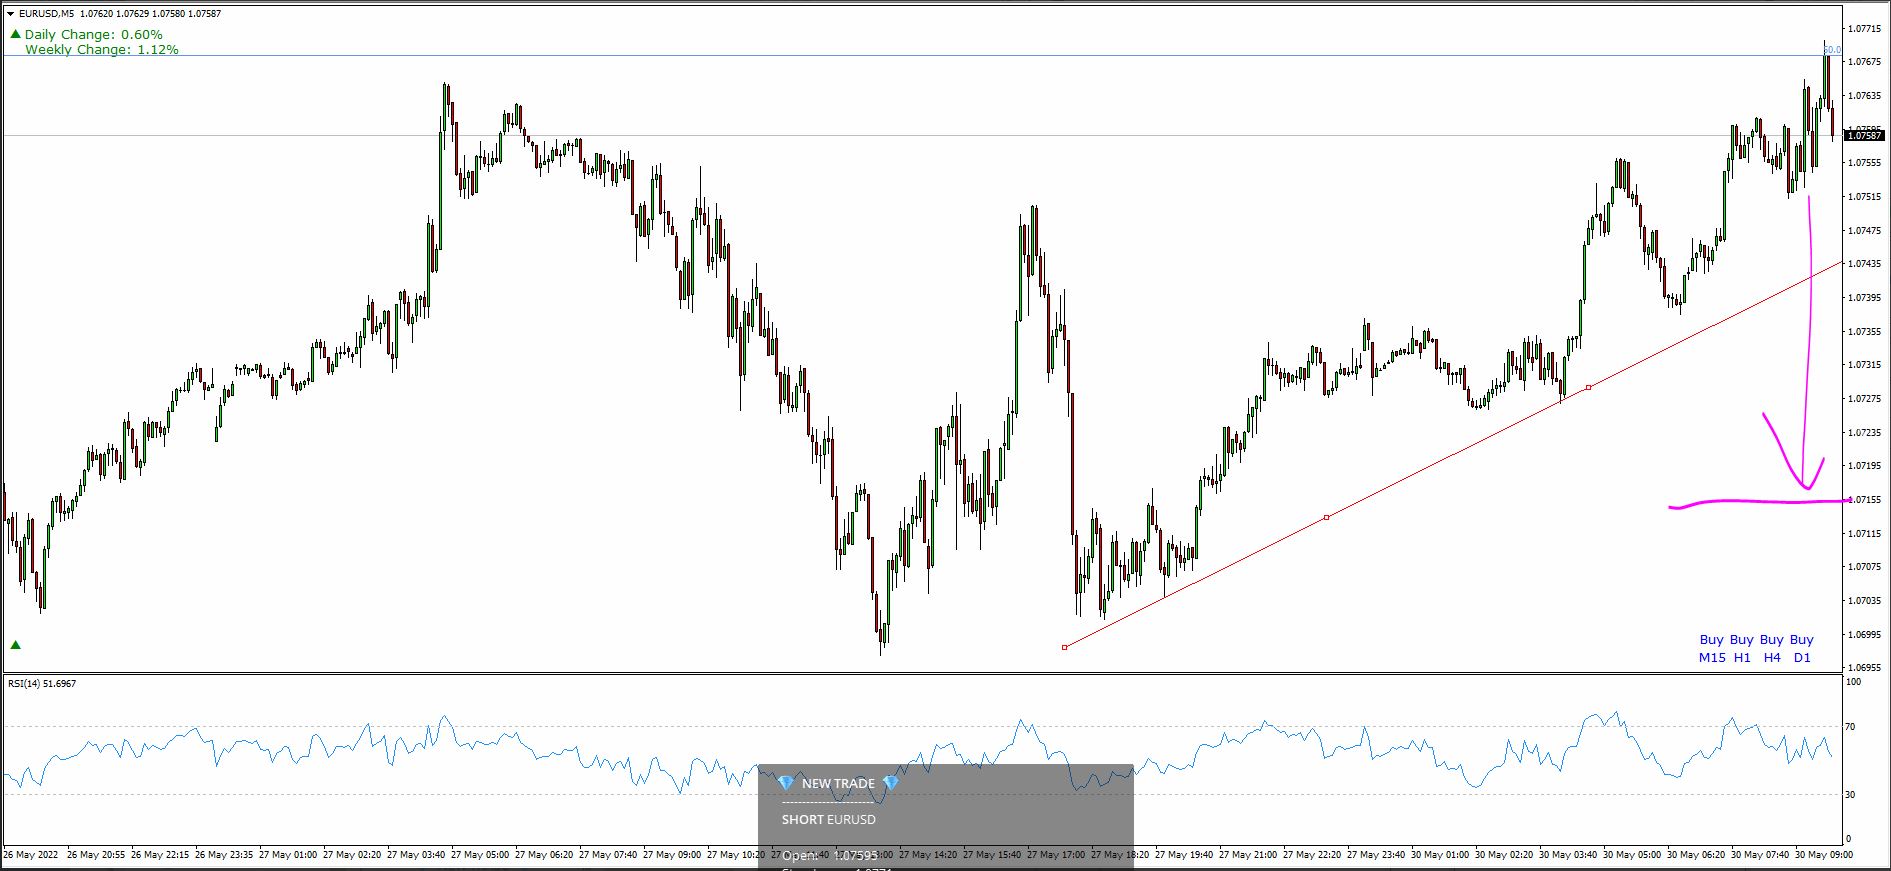Image resolution: width=1891 pixels, height=871 pixels.
Task: Click the RSI(14) 51.6967 indicator label
Action: tap(42, 683)
